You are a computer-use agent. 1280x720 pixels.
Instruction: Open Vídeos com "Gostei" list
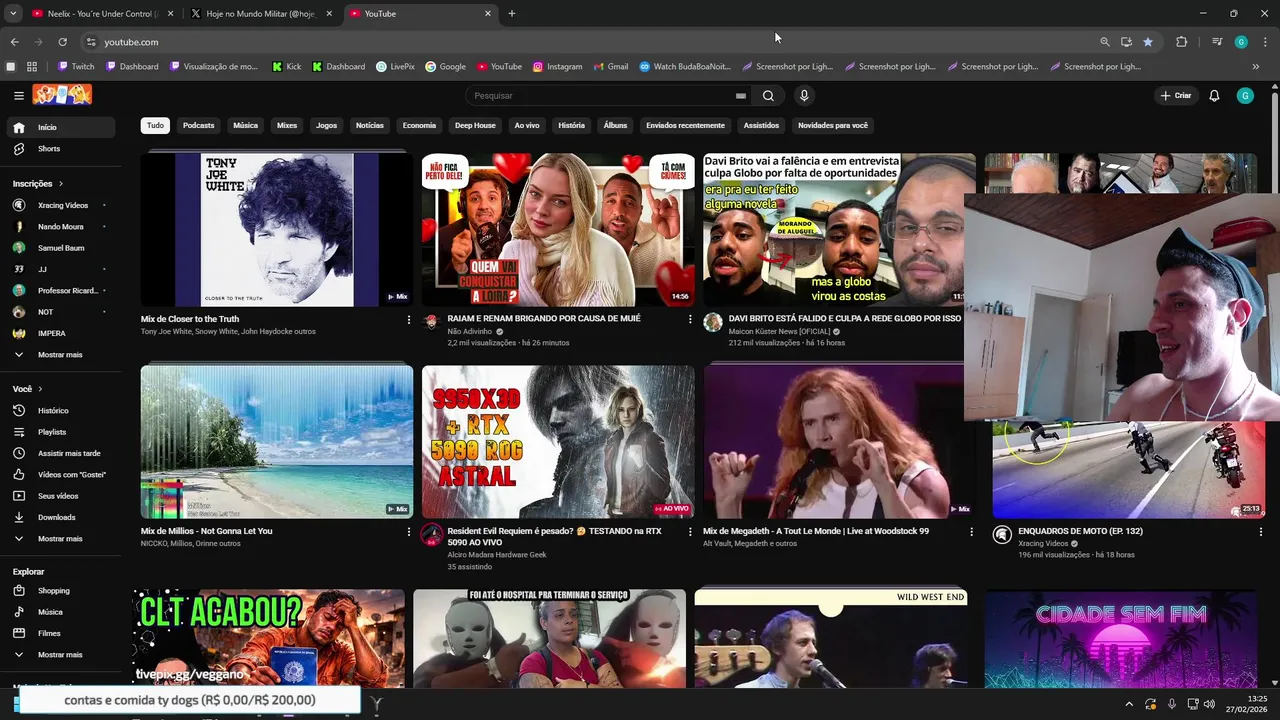(63, 474)
